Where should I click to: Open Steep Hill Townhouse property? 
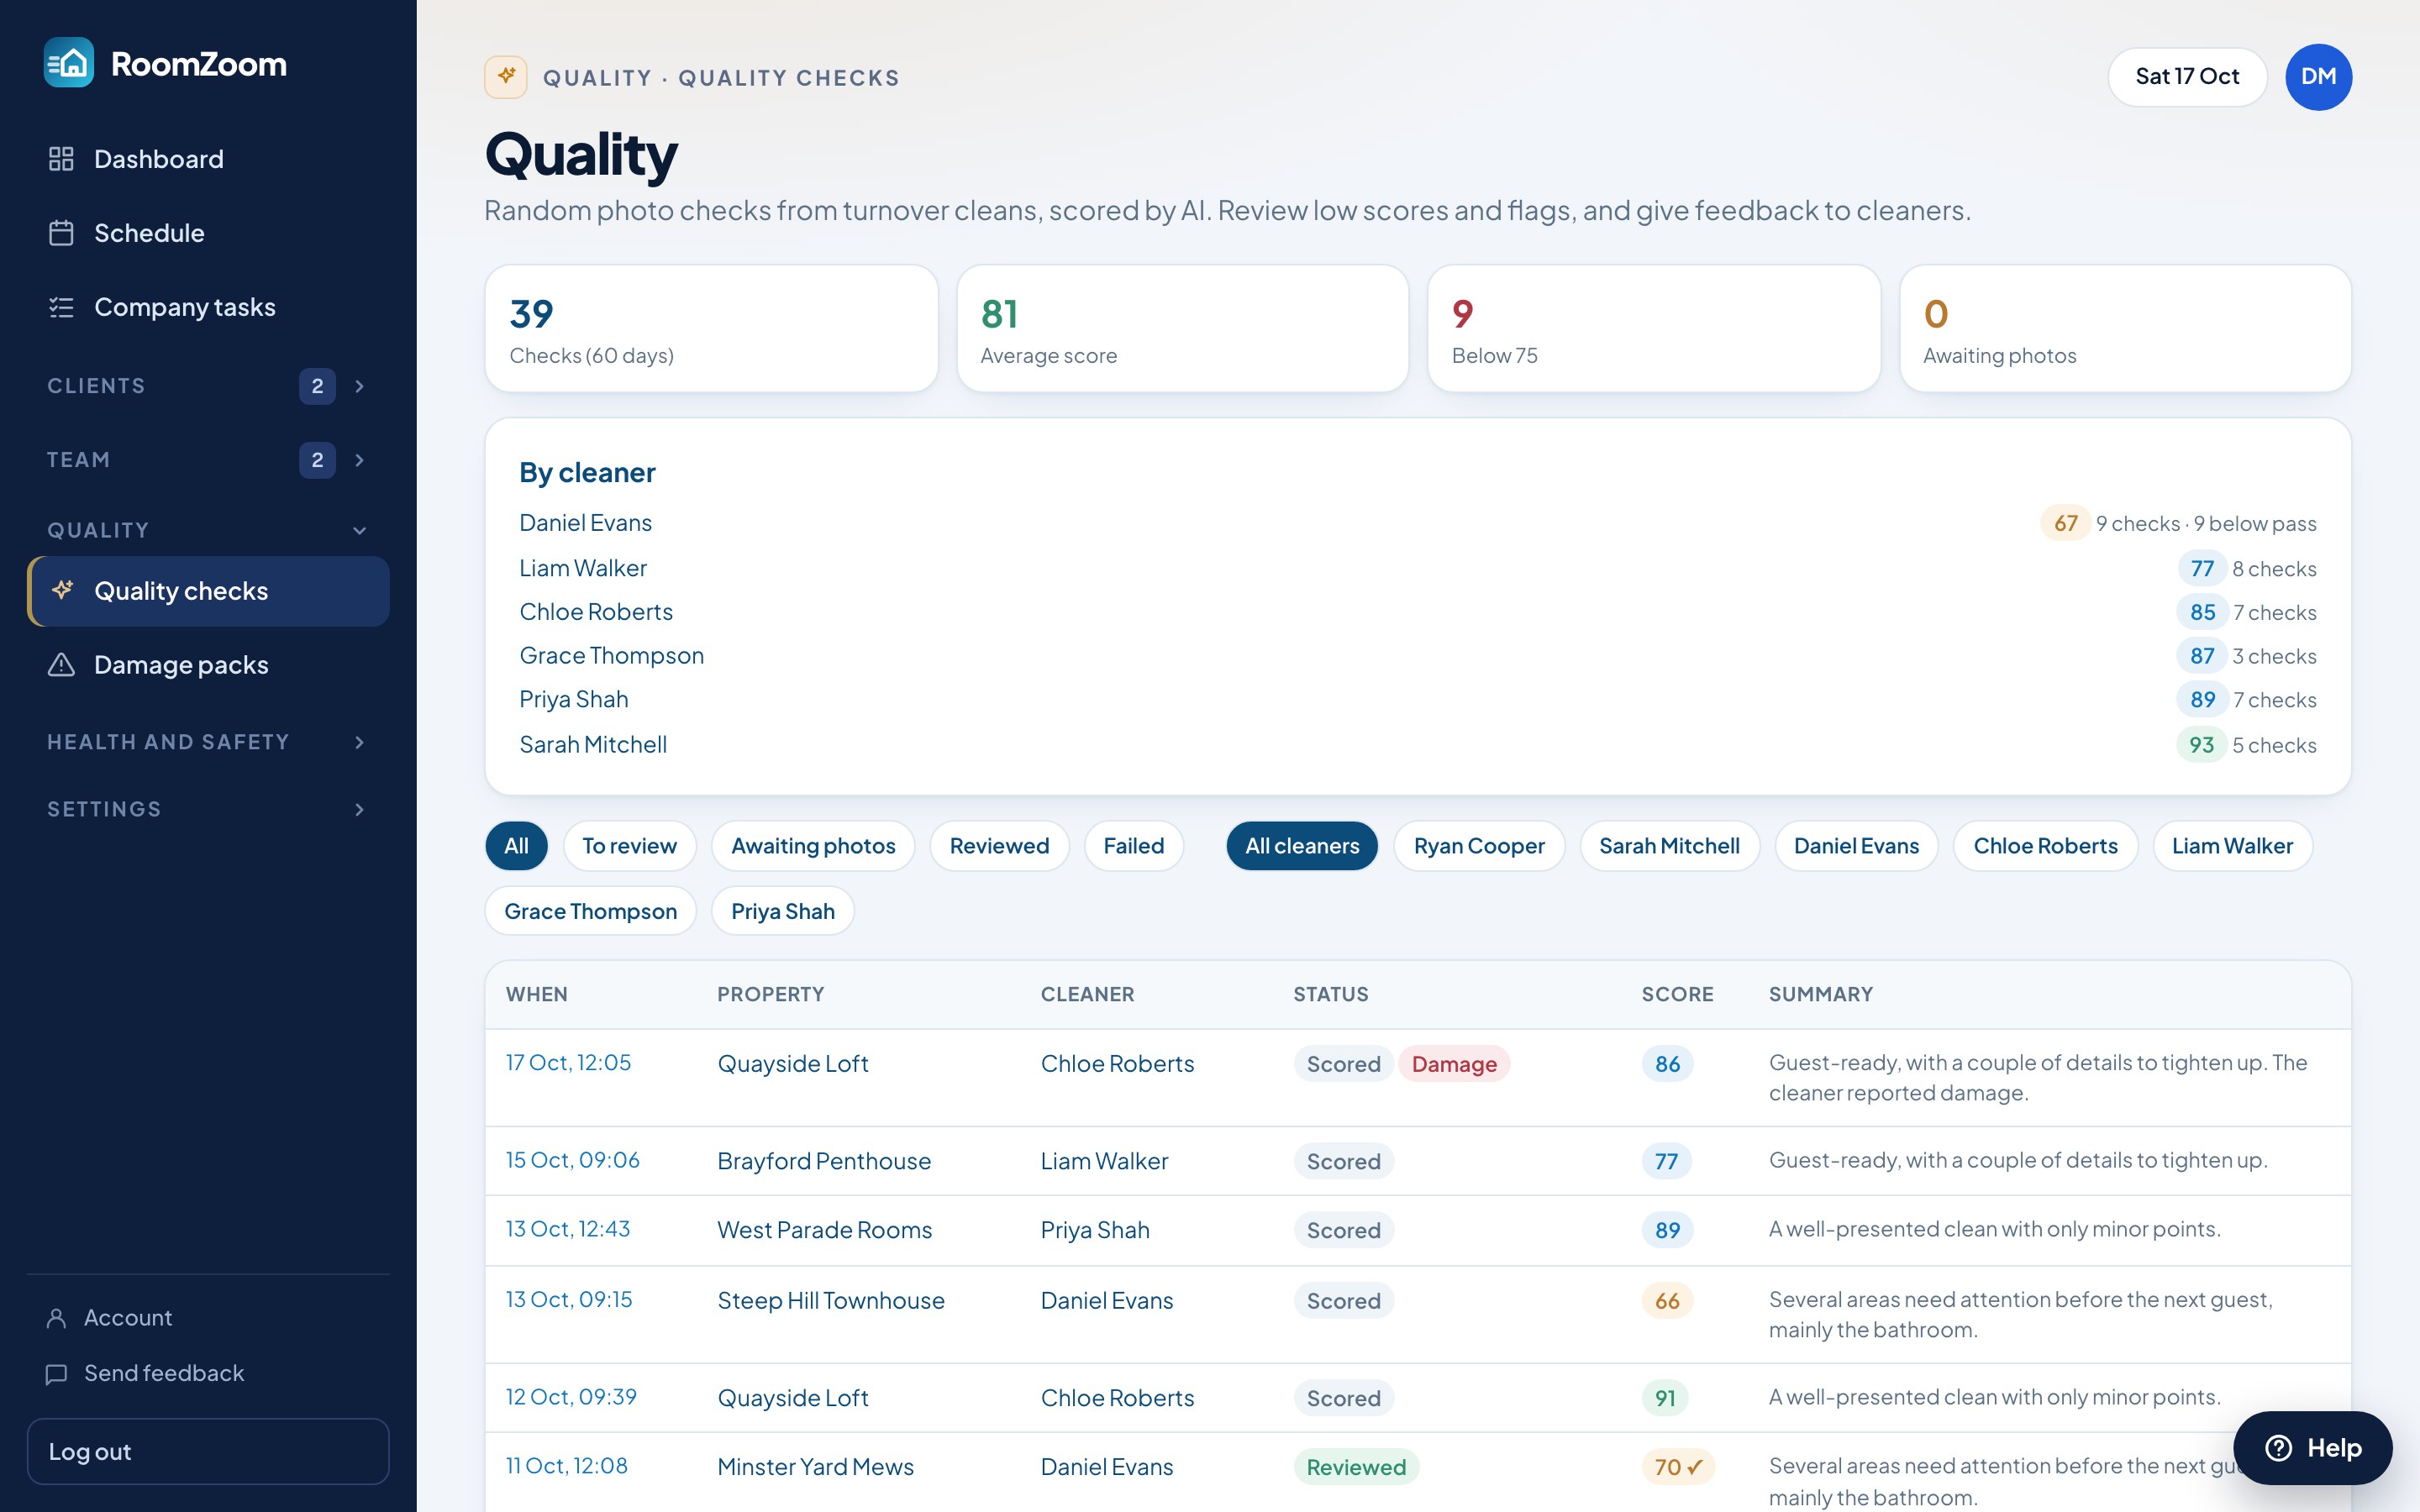point(830,1300)
